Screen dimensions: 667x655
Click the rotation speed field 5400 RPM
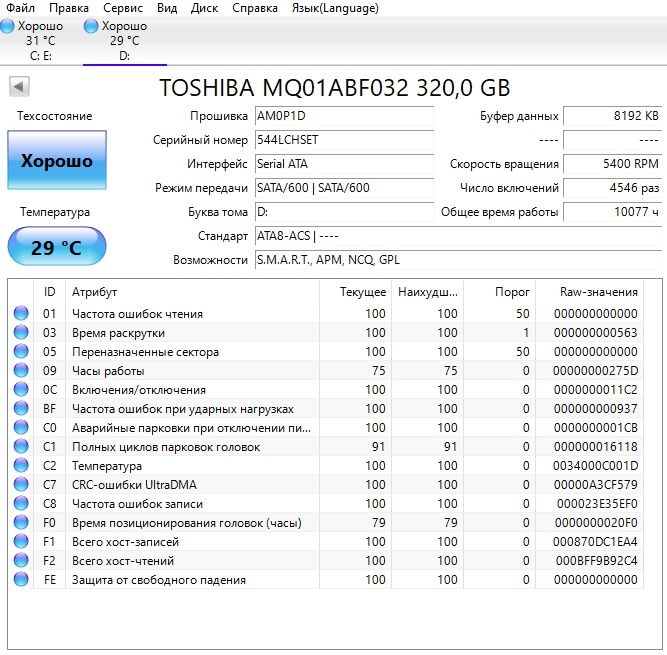coord(613,164)
